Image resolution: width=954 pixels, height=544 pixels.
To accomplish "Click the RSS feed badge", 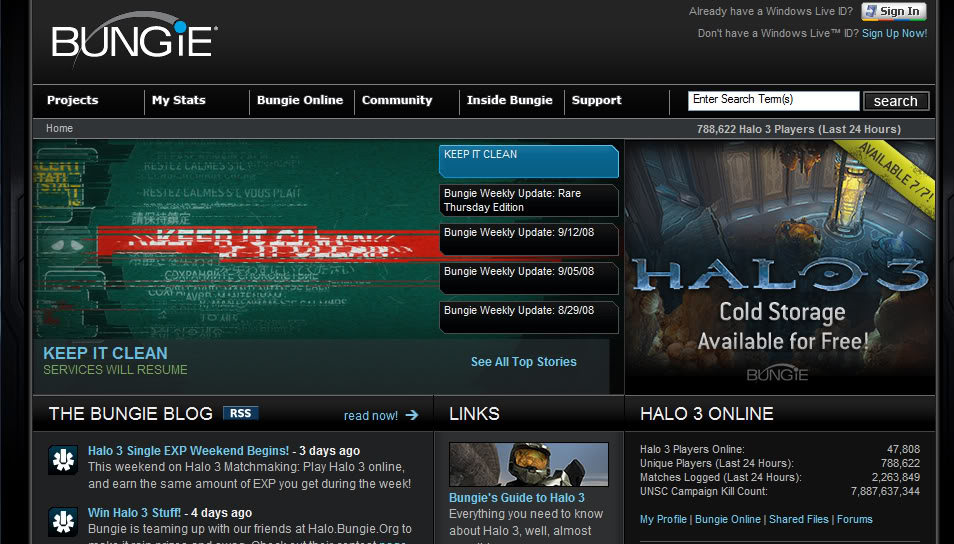I will pyautogui.click(x=240, y=413).
